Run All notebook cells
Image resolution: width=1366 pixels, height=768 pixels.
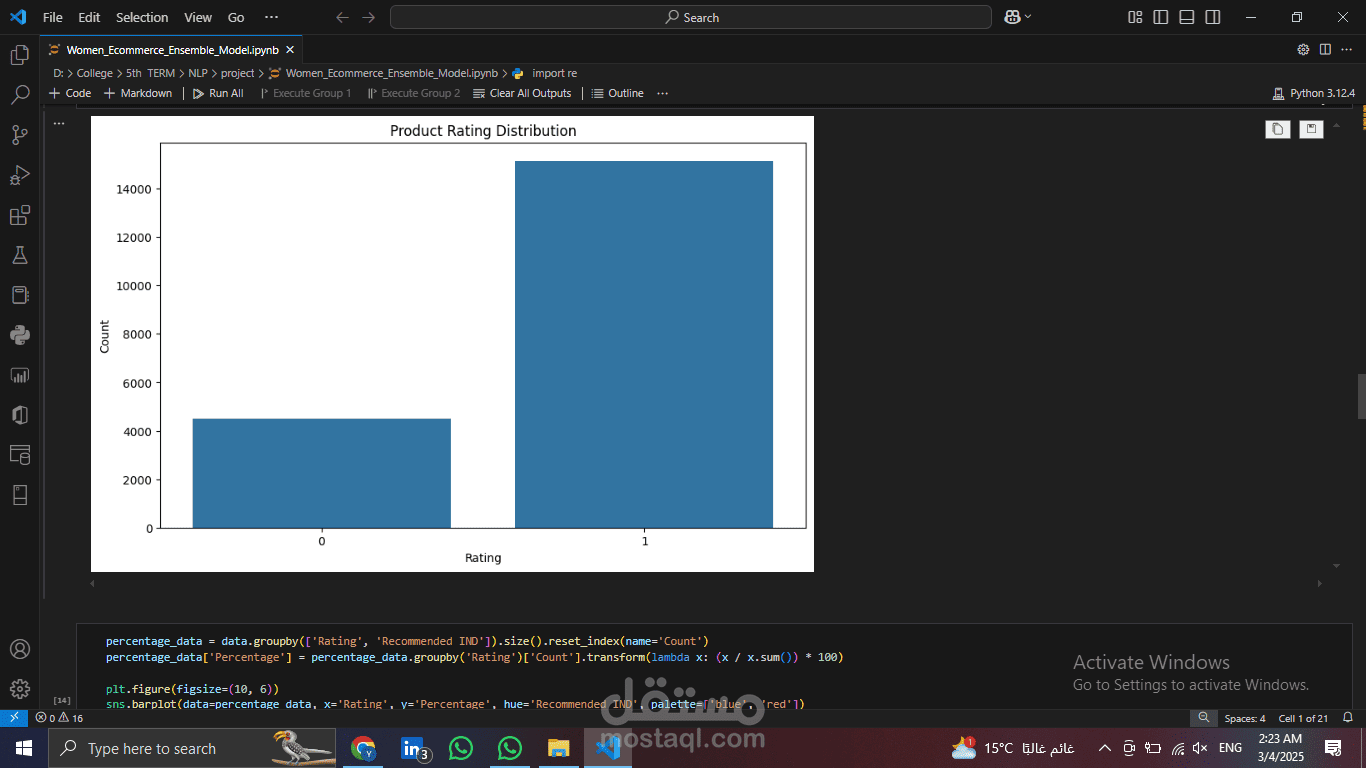click(x=217, y=93)
